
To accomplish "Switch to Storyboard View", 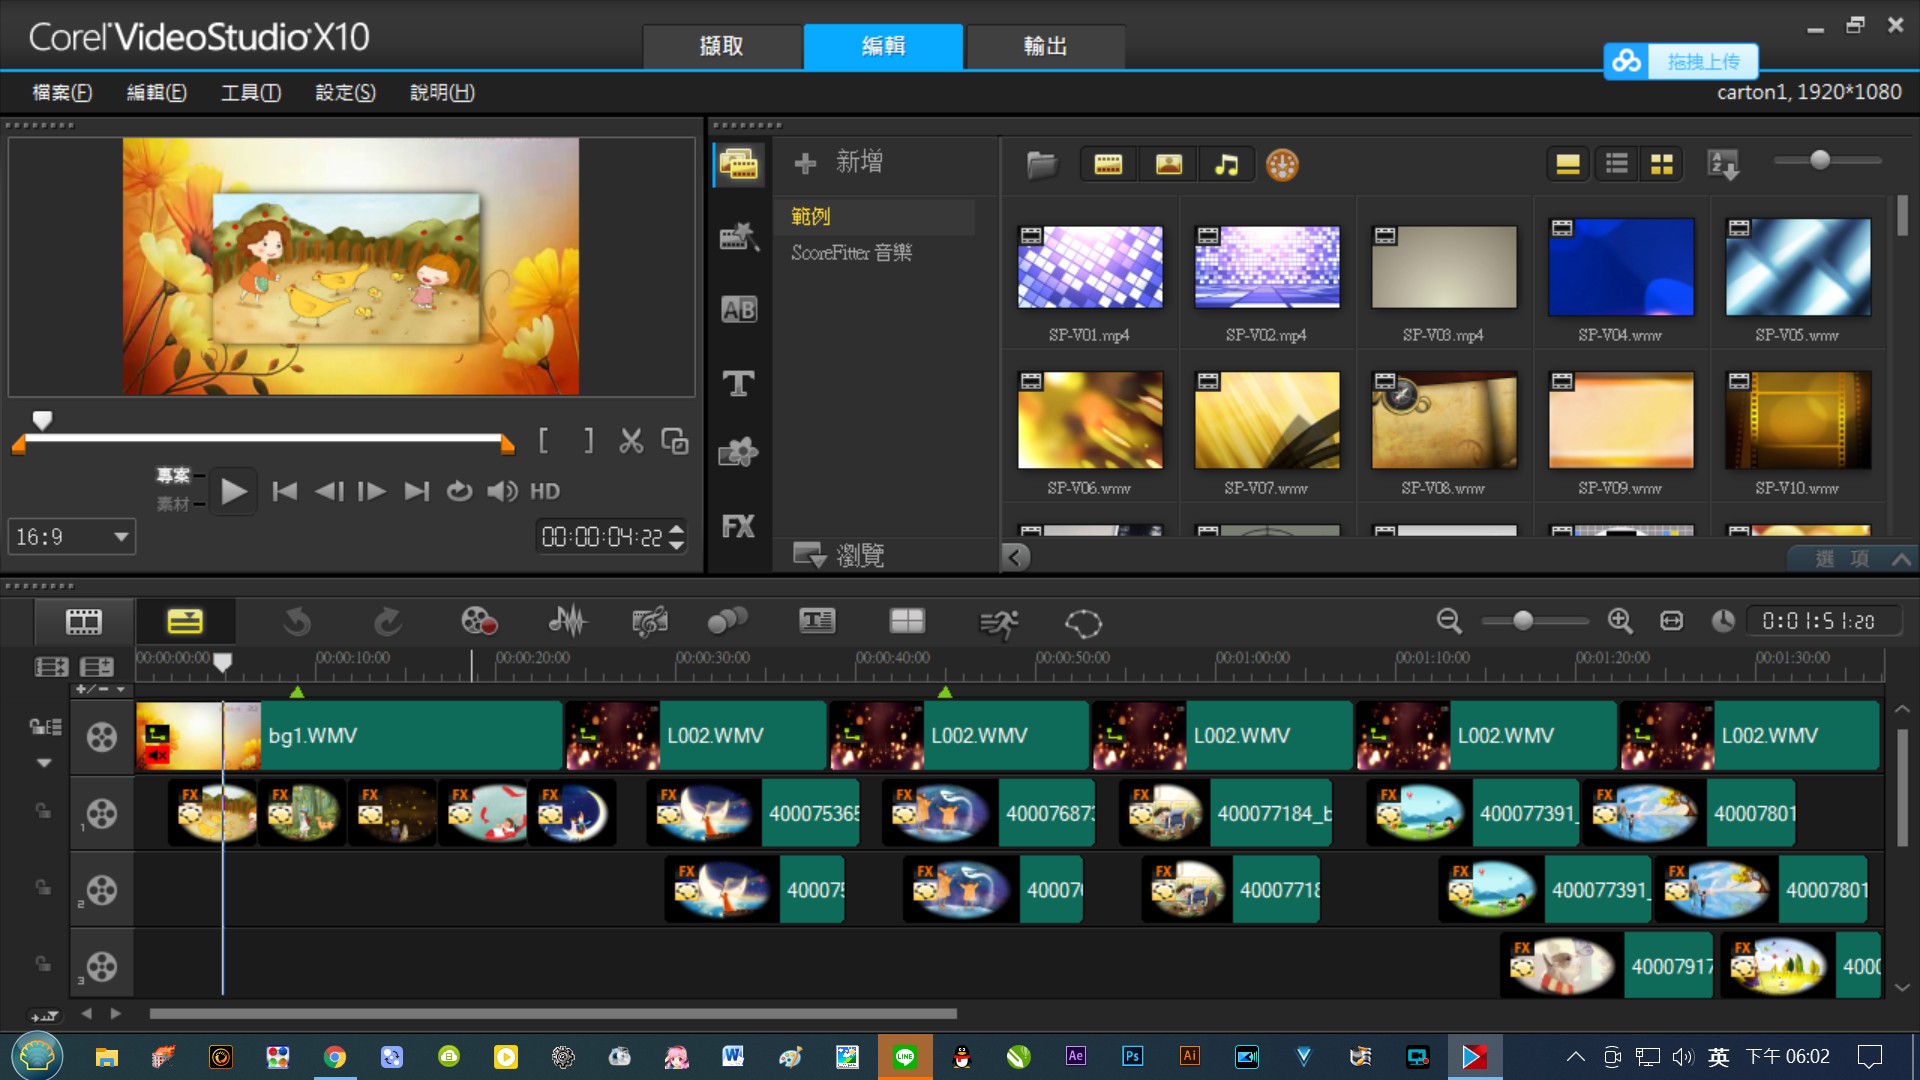I will click(x=84, y=622).
